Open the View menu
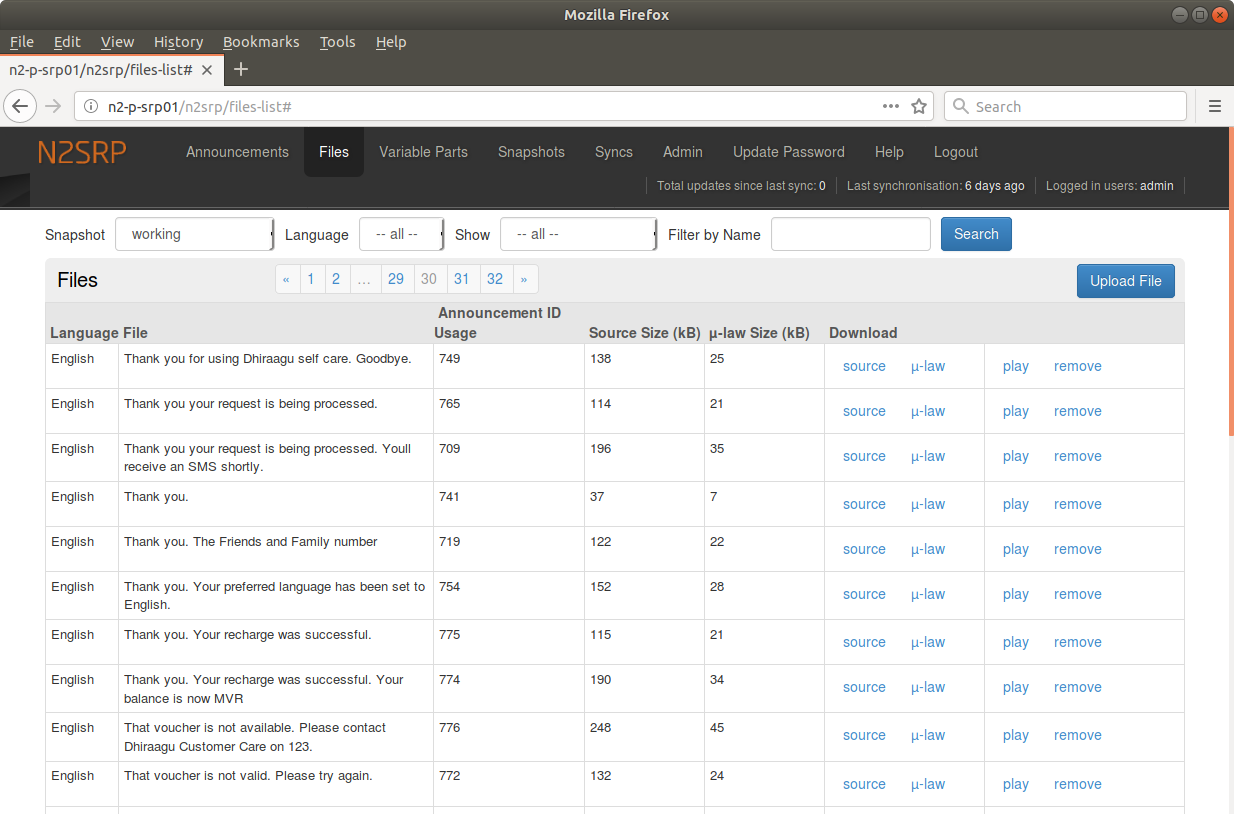 [117, 42]
